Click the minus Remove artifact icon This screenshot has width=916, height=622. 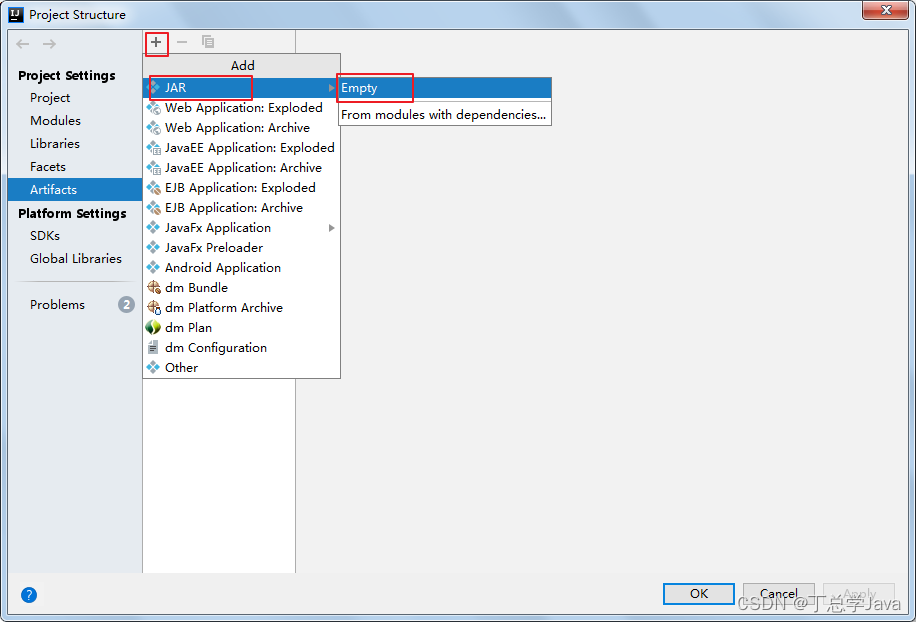click(x=182, y=42)
